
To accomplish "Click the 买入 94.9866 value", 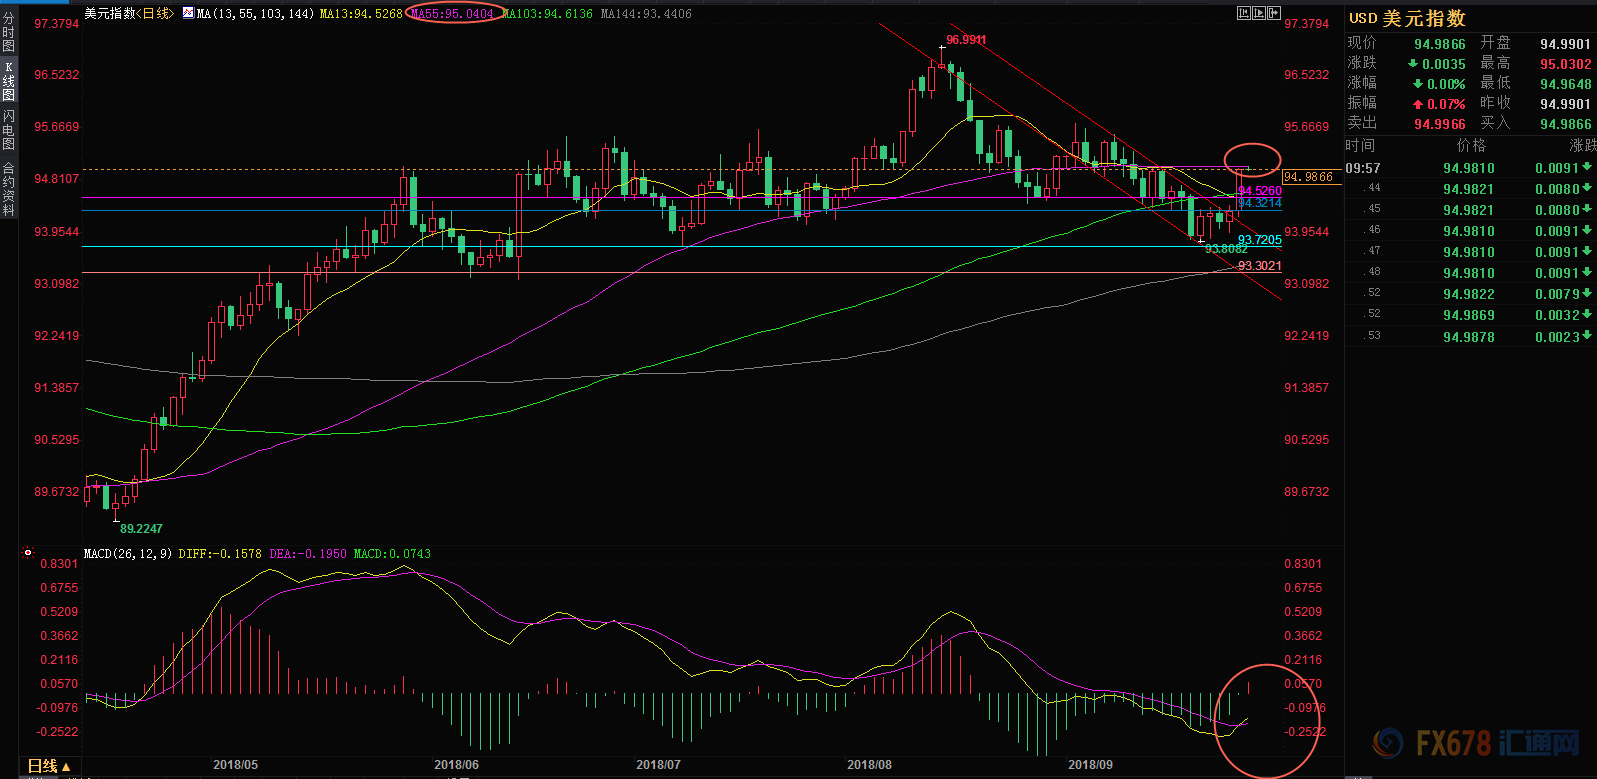I will click(x=1565, y=124).
